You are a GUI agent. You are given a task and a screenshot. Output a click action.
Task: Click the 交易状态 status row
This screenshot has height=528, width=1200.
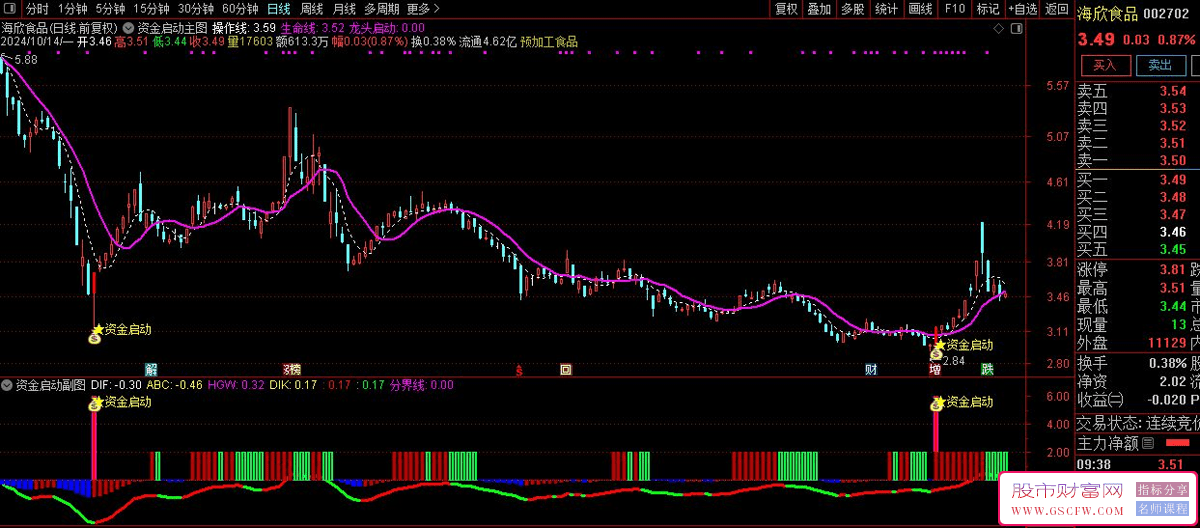tap(1138, 421)
